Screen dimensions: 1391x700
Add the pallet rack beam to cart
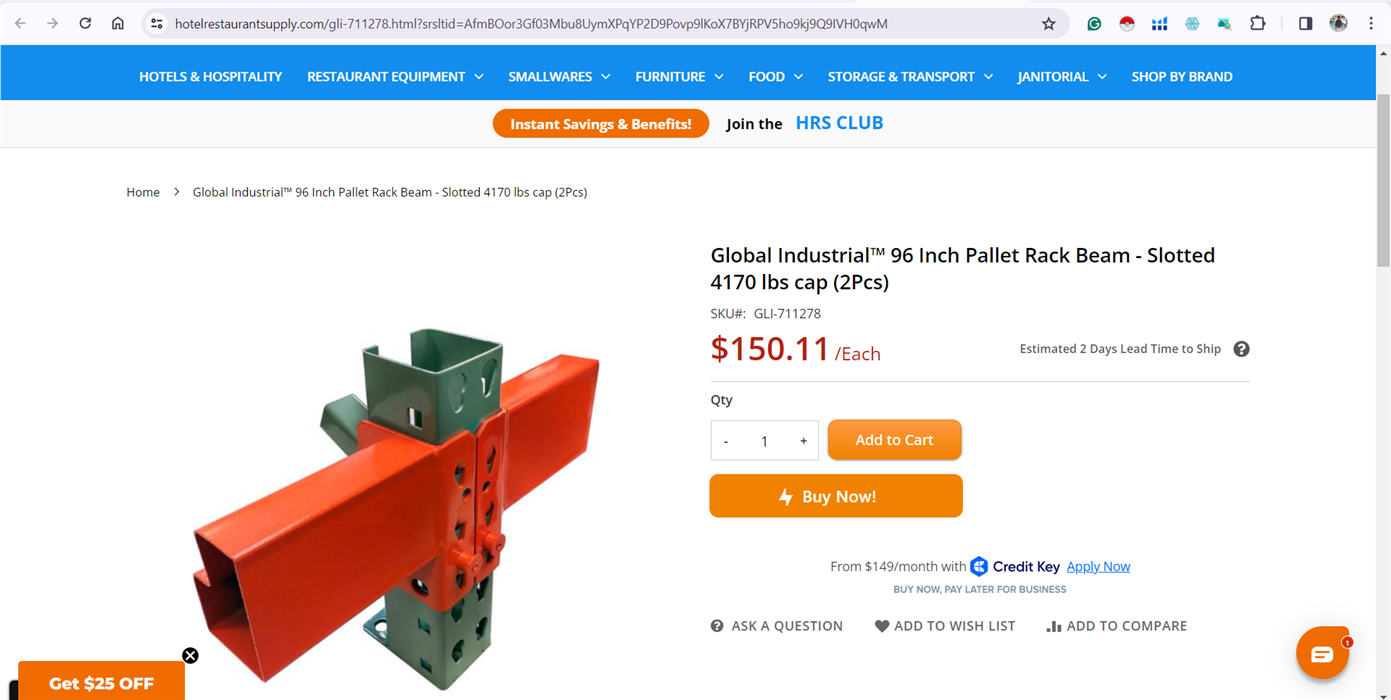pyautogui.click(x=894, y=440)
